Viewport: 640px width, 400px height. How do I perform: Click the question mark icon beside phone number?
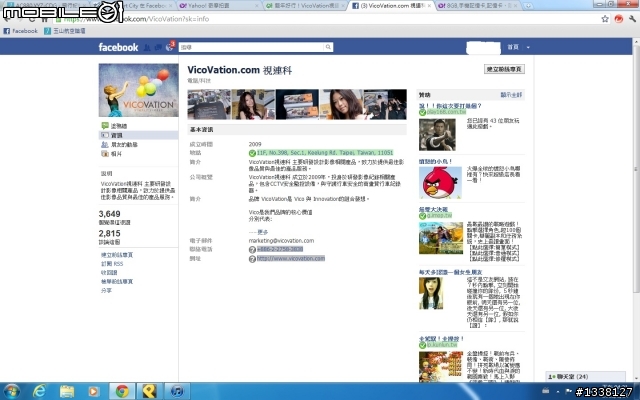pyautogui.click(x=252, y=249)
